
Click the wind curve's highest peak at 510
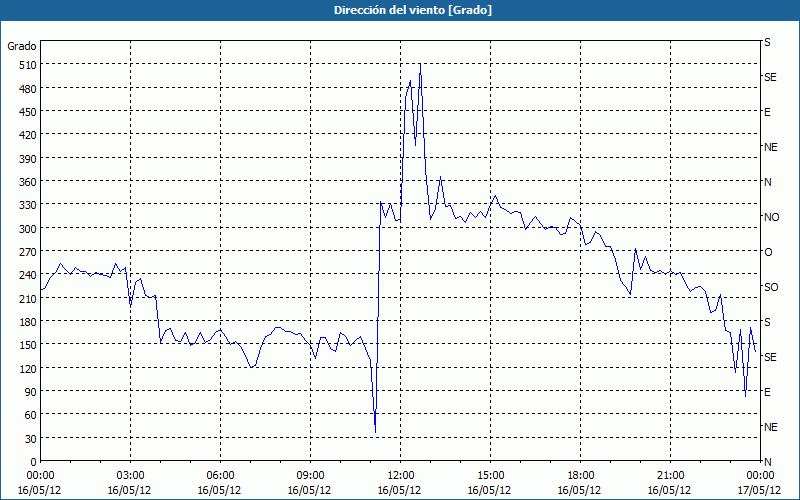point(420,64)
